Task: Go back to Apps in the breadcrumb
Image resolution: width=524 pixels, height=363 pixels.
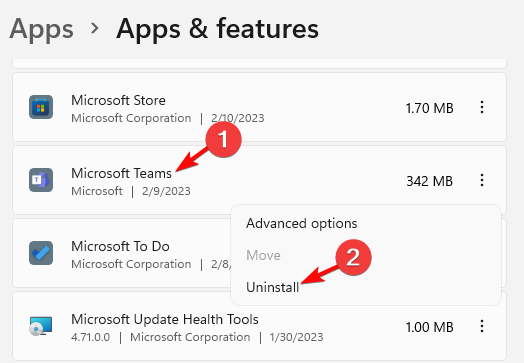Action: pos(41,29)
